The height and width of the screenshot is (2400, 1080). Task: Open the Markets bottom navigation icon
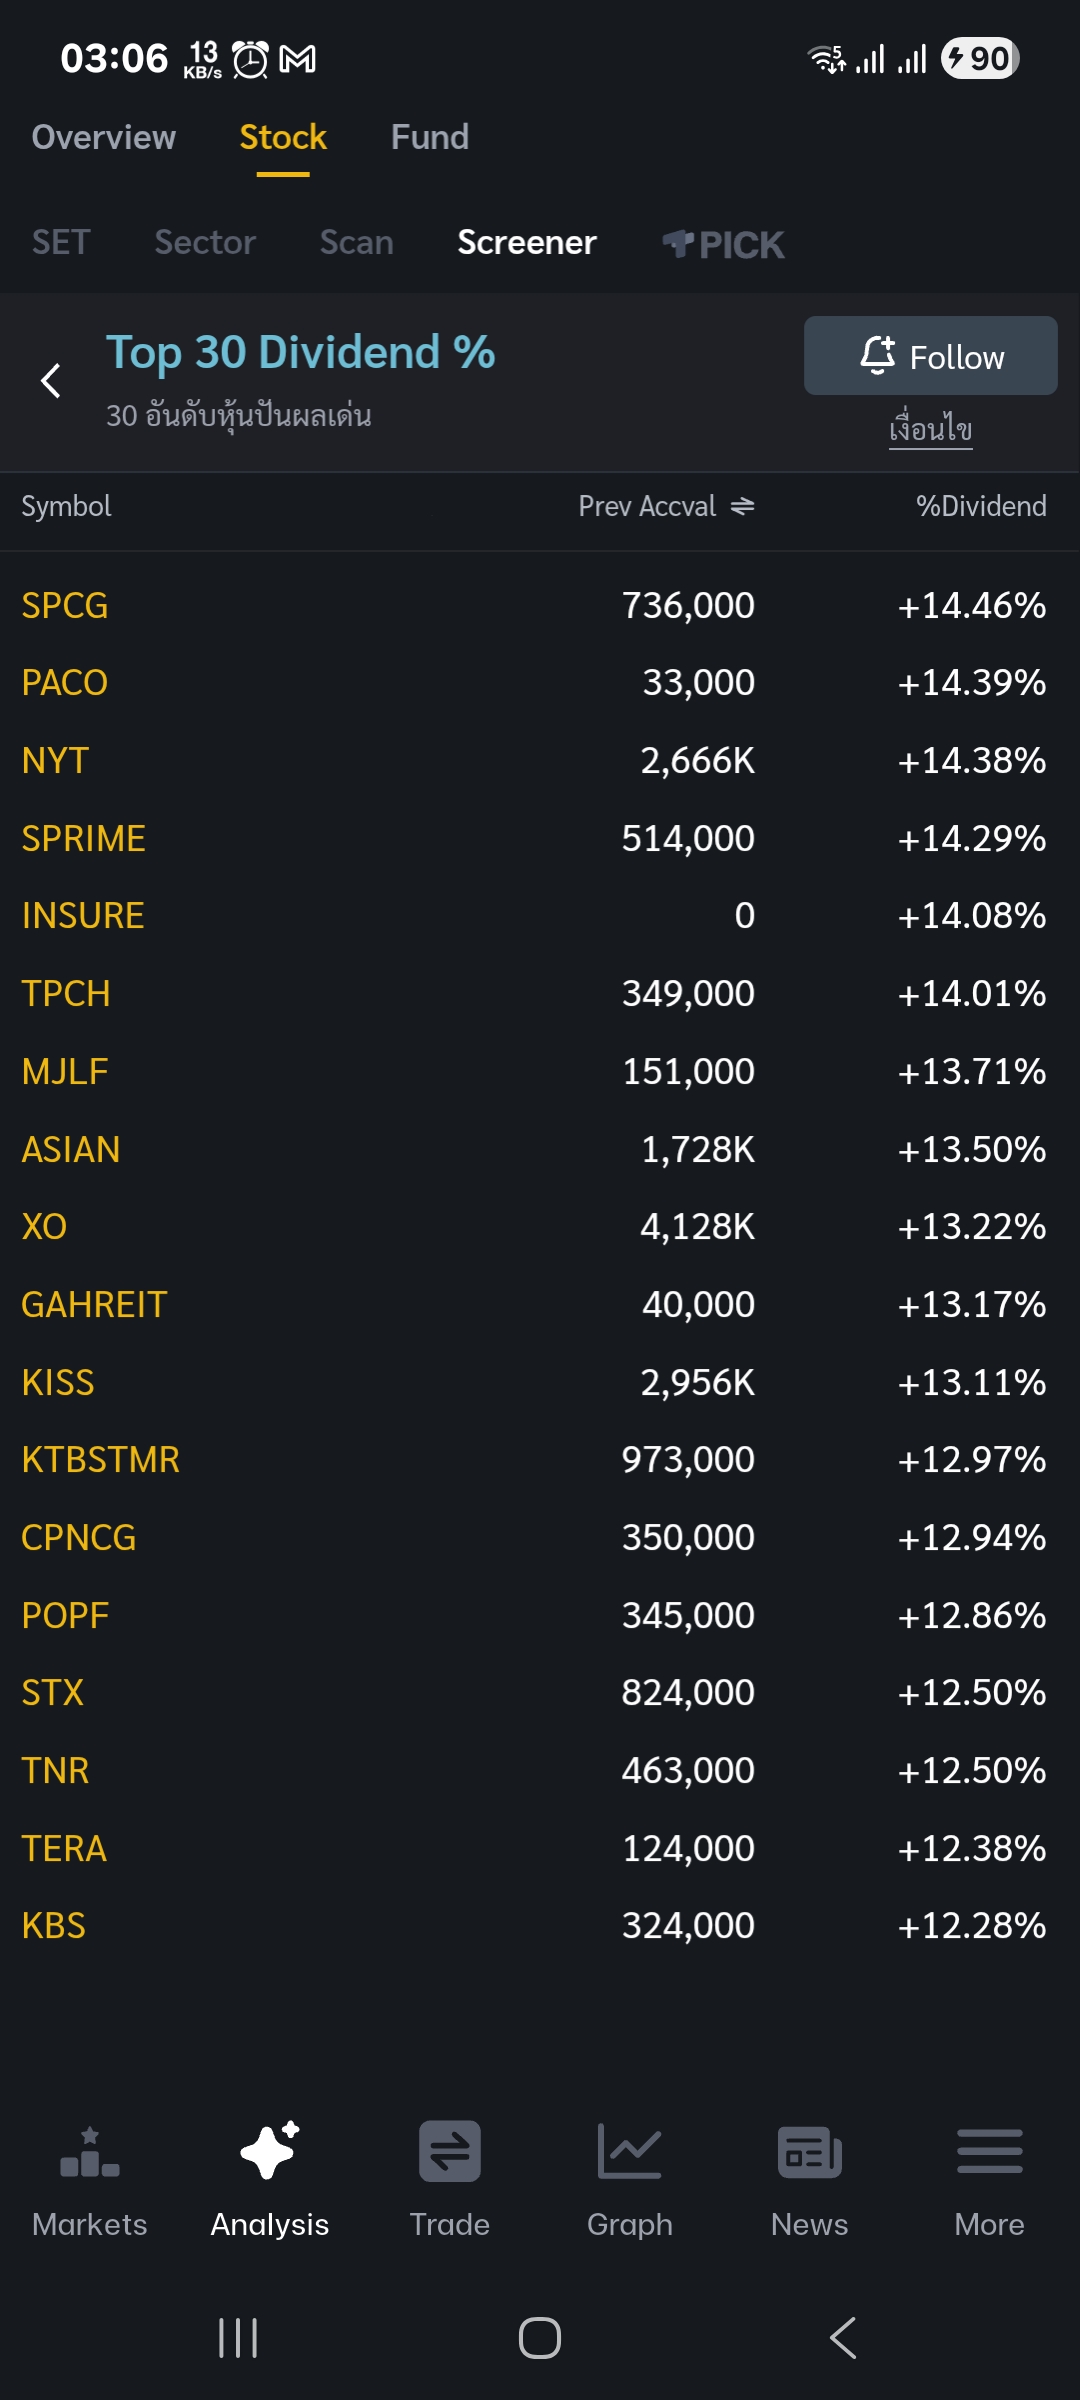(90, 2152)
